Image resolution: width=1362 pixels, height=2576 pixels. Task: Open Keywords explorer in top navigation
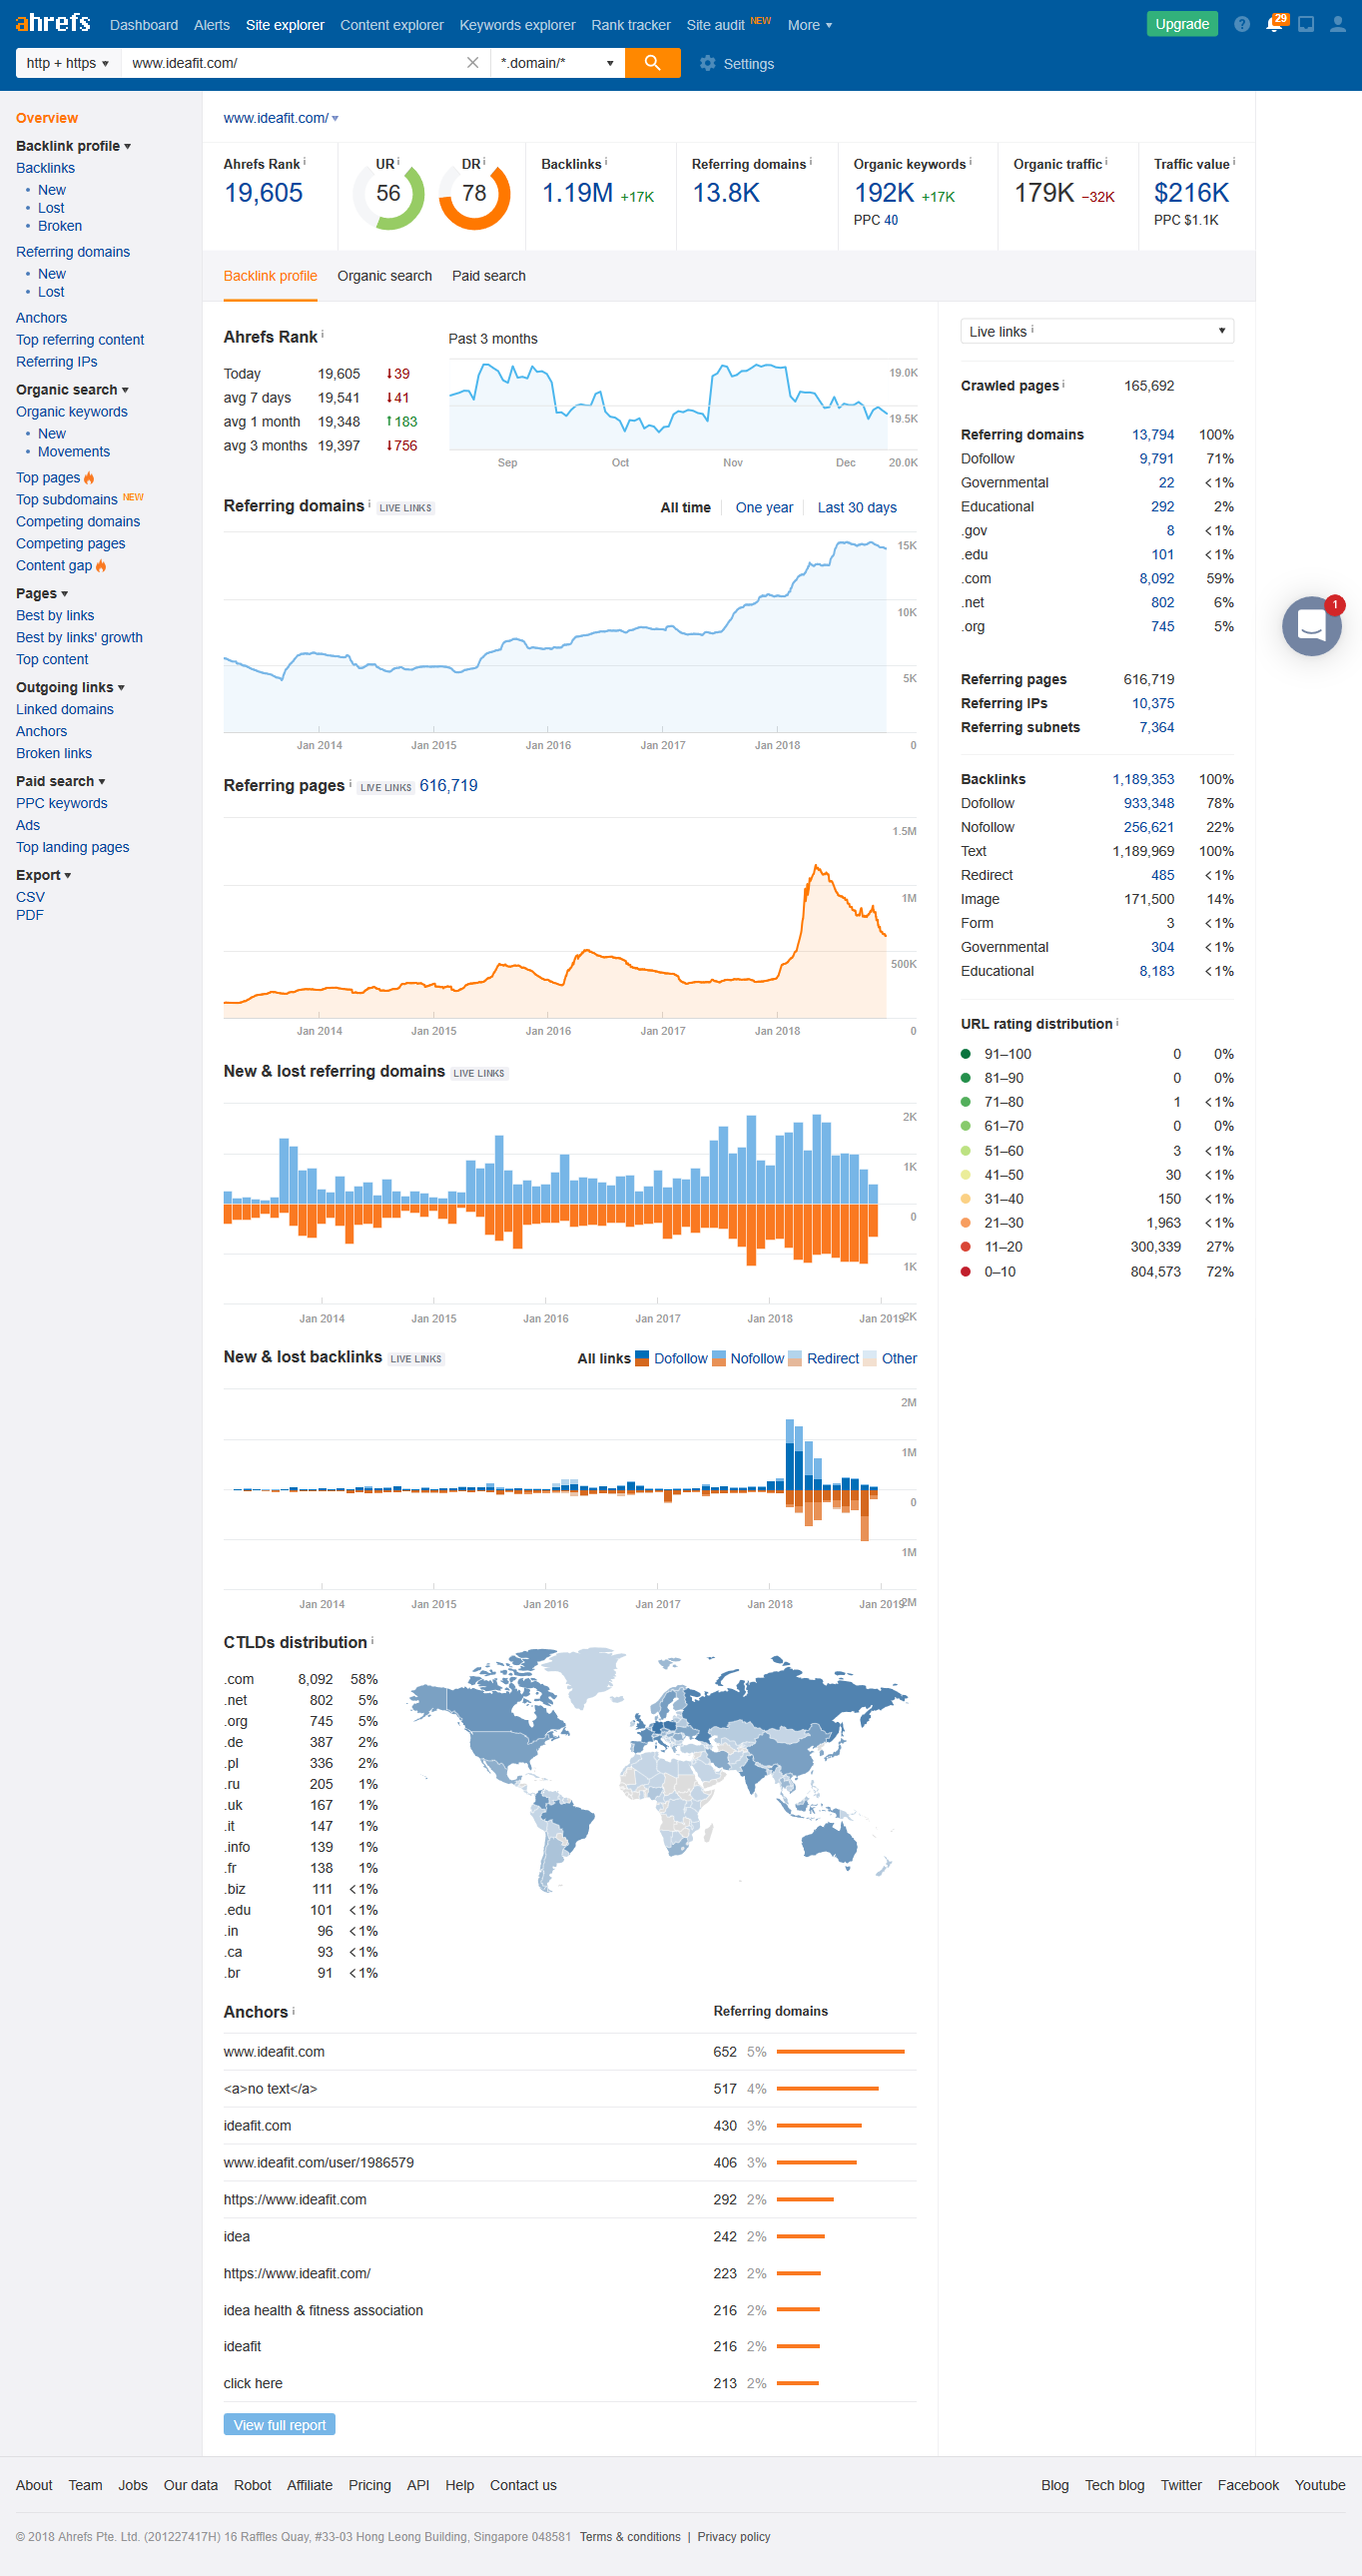click(x=517, y=25)
